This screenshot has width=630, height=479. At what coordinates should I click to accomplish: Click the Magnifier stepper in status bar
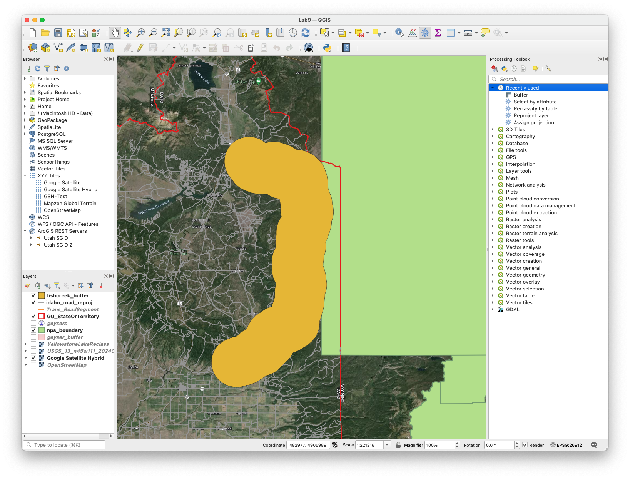click(457, 445)
